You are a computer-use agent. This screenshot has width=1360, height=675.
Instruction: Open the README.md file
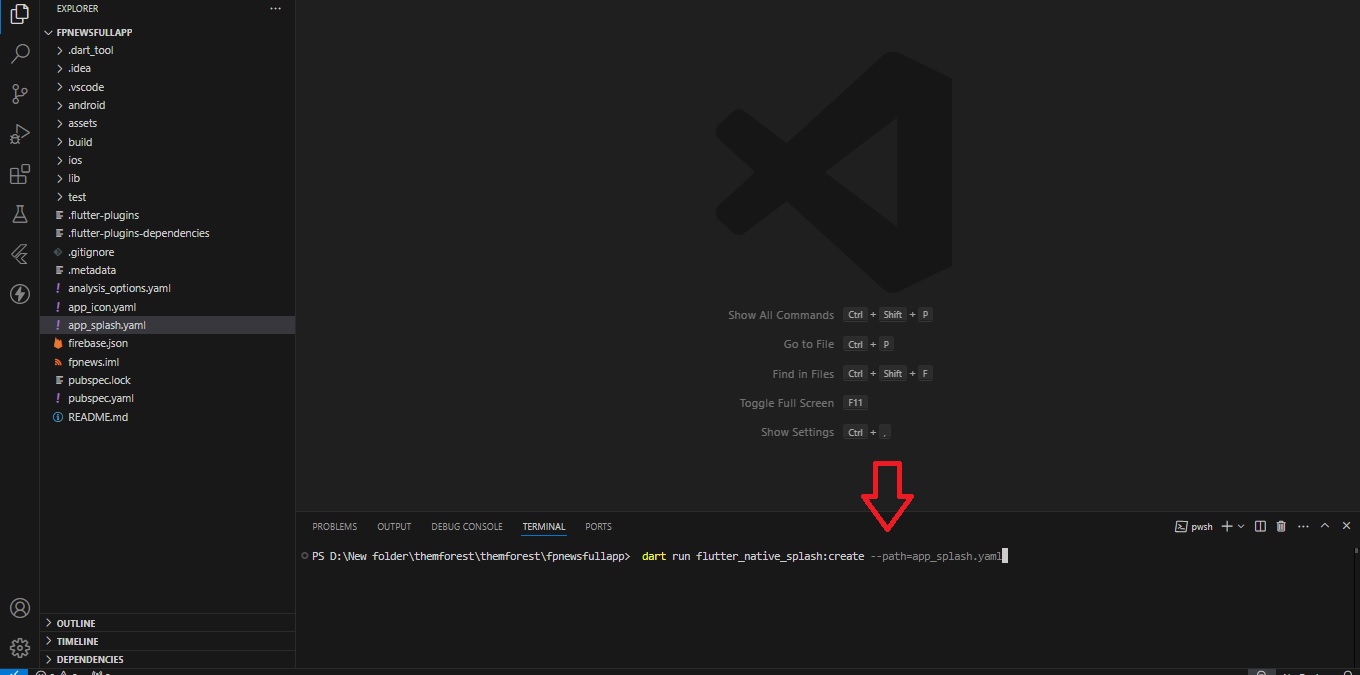click(168, 417)
